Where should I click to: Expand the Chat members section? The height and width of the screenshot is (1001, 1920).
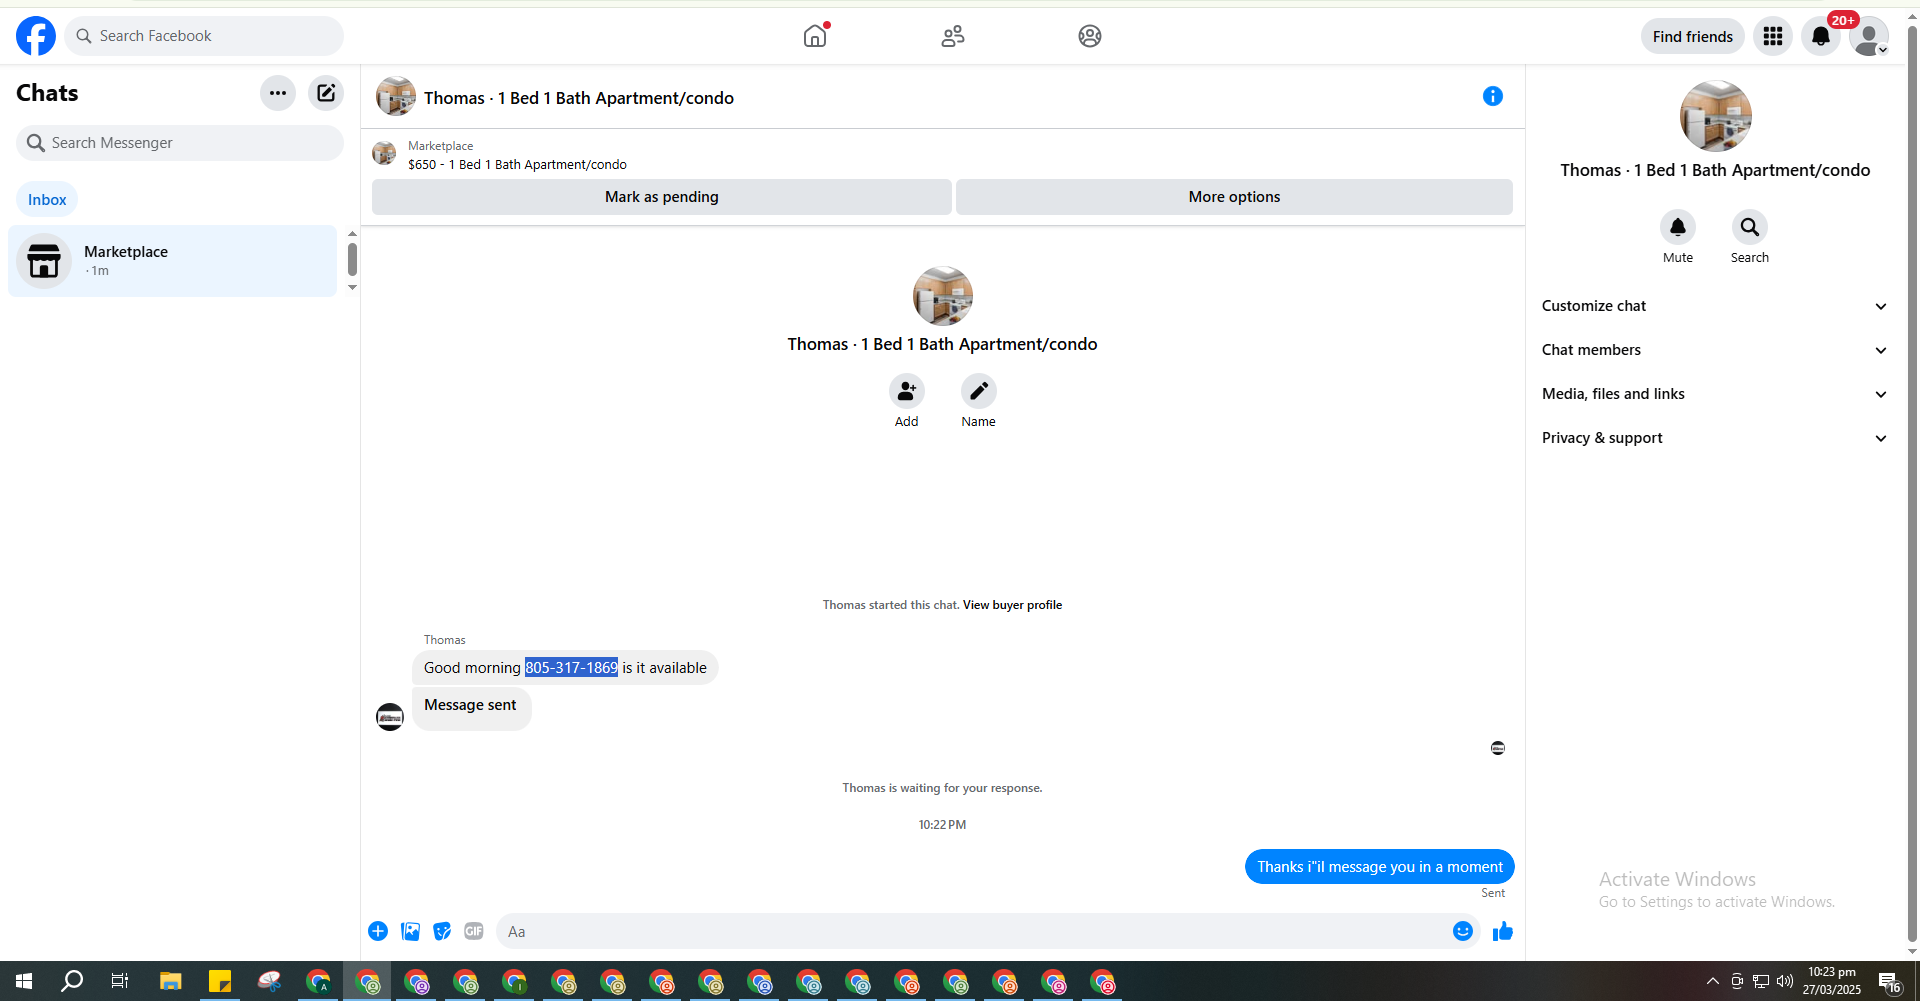[x=1715, y=350]
